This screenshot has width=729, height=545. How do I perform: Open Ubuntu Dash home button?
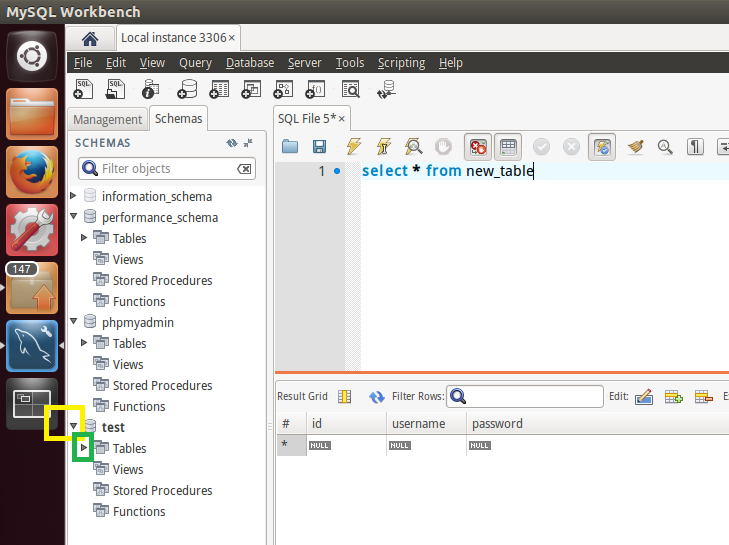coord(32,56)
